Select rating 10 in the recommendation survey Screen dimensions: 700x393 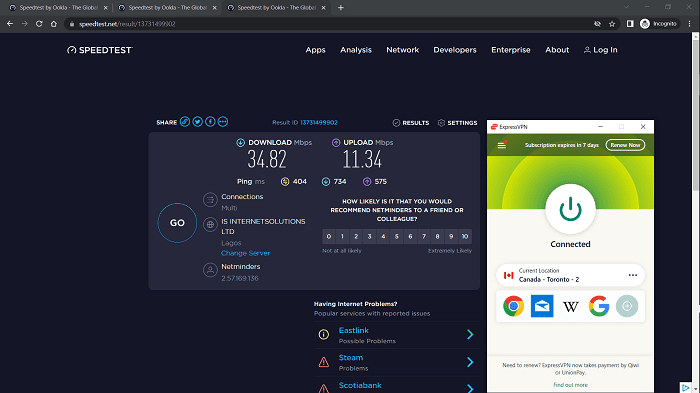point(465,236)
